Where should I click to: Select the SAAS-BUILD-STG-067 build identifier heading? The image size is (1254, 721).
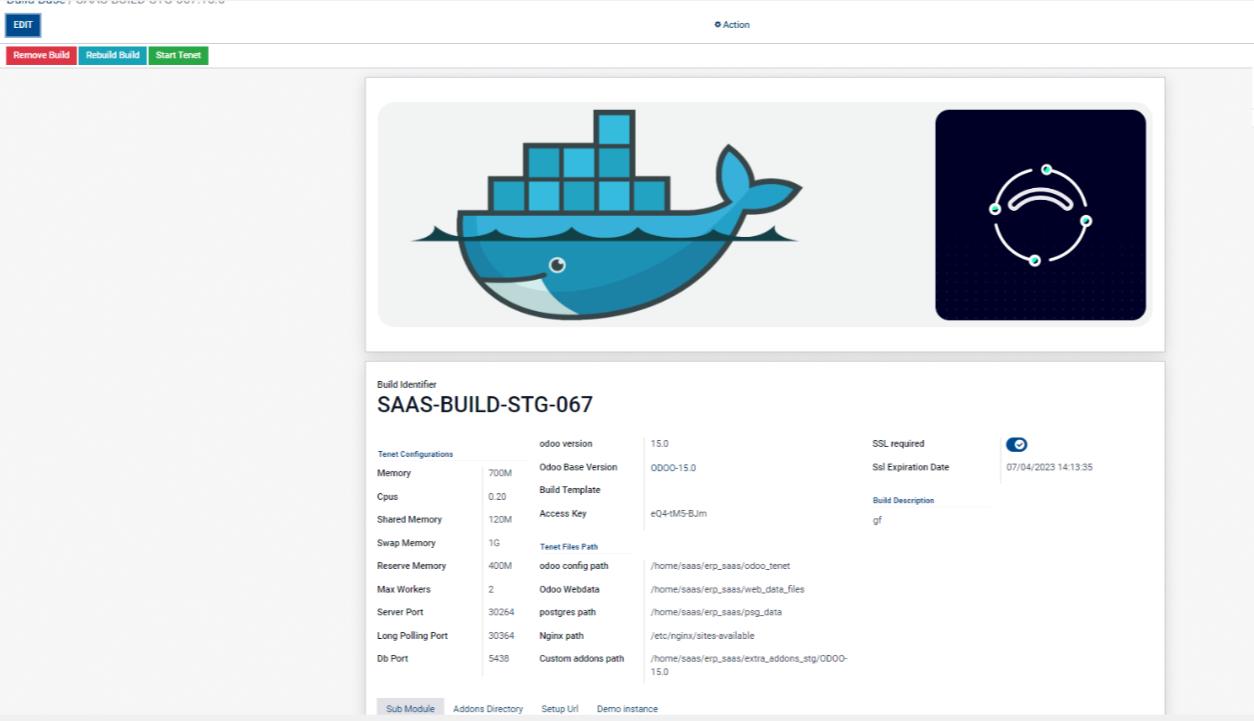[485, 405]
